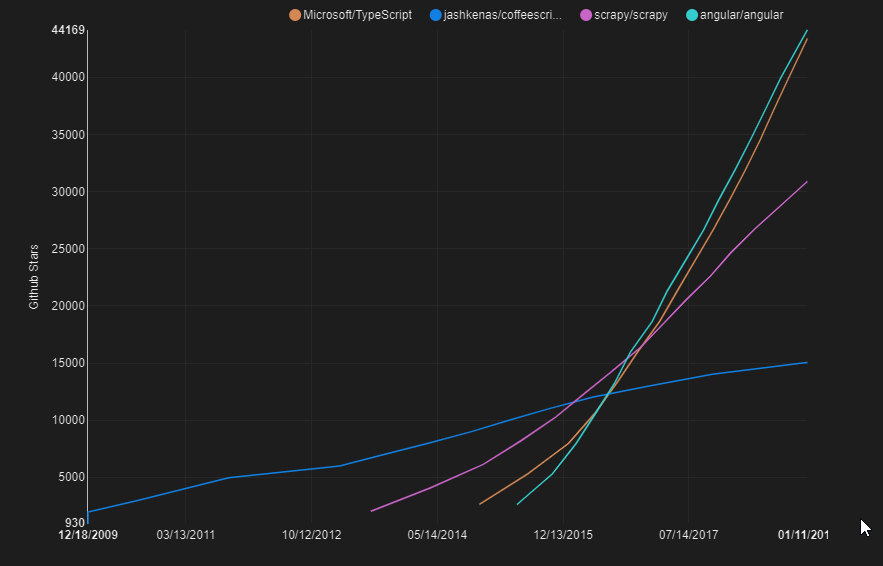Click the 15000 y-axis tick label
This screenshot has width=883, height=566.
[x=67, y=363]
